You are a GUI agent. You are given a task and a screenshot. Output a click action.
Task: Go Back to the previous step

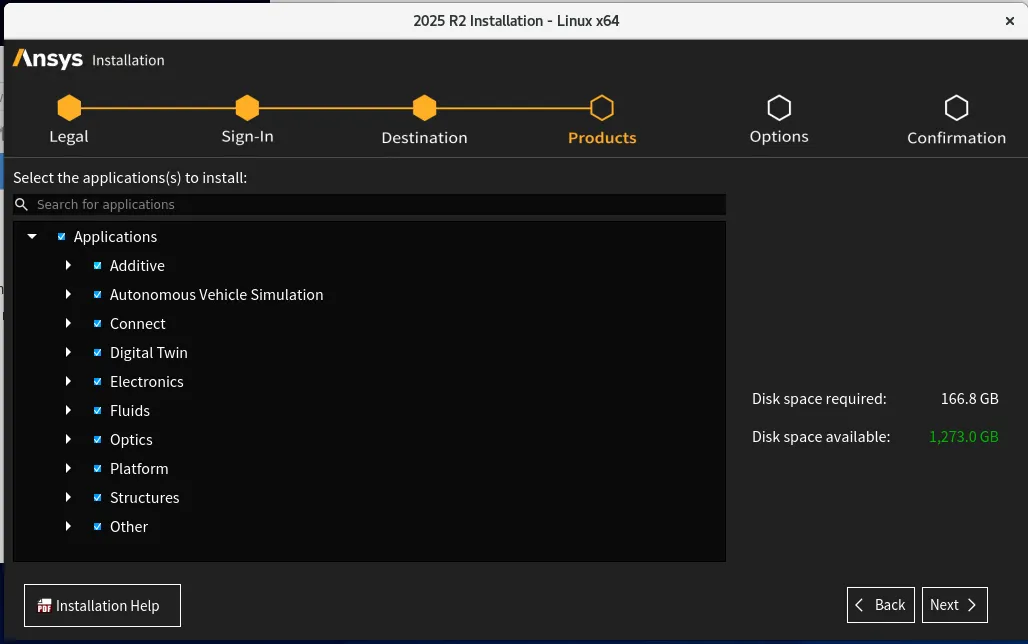(880, 605)
